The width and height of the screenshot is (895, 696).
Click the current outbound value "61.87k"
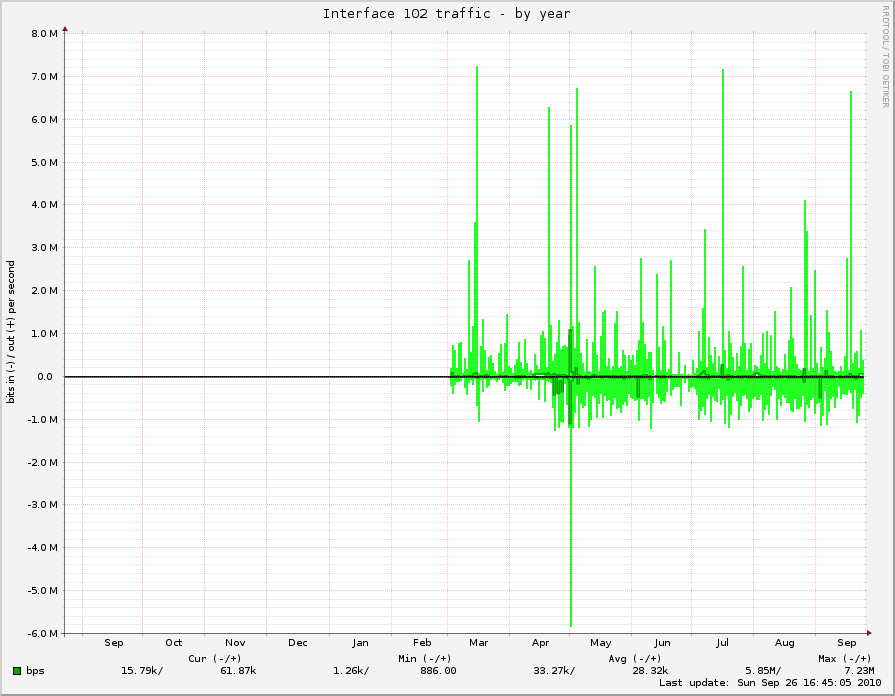238,671
